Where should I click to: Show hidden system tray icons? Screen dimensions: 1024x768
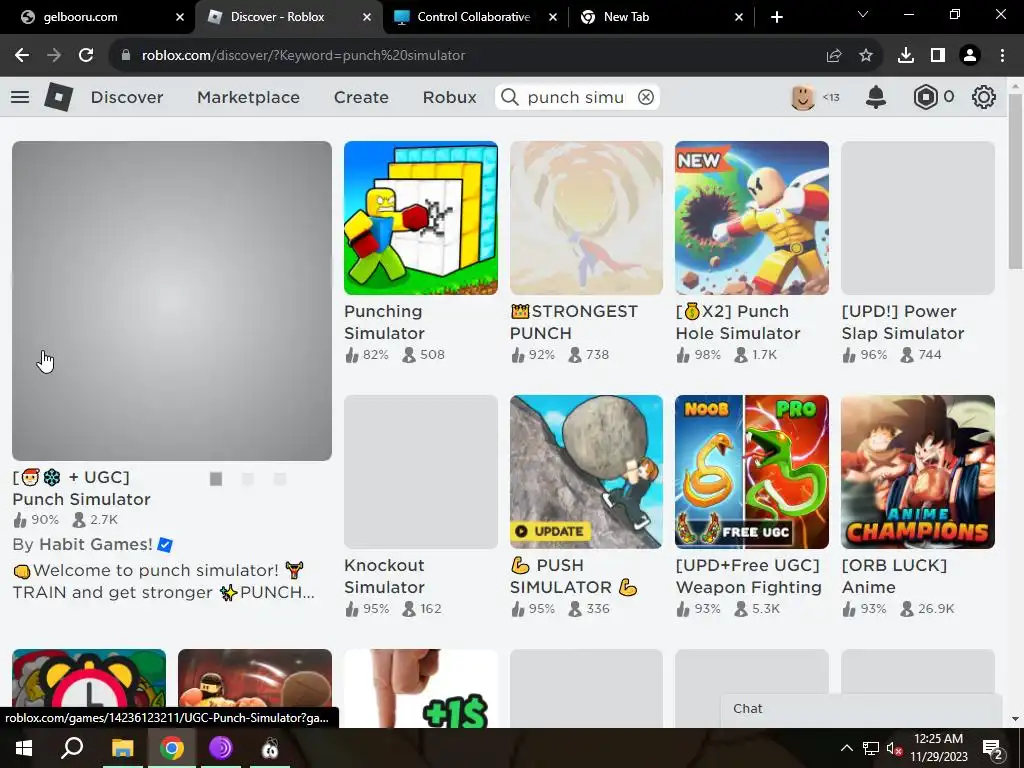(846, 748)
